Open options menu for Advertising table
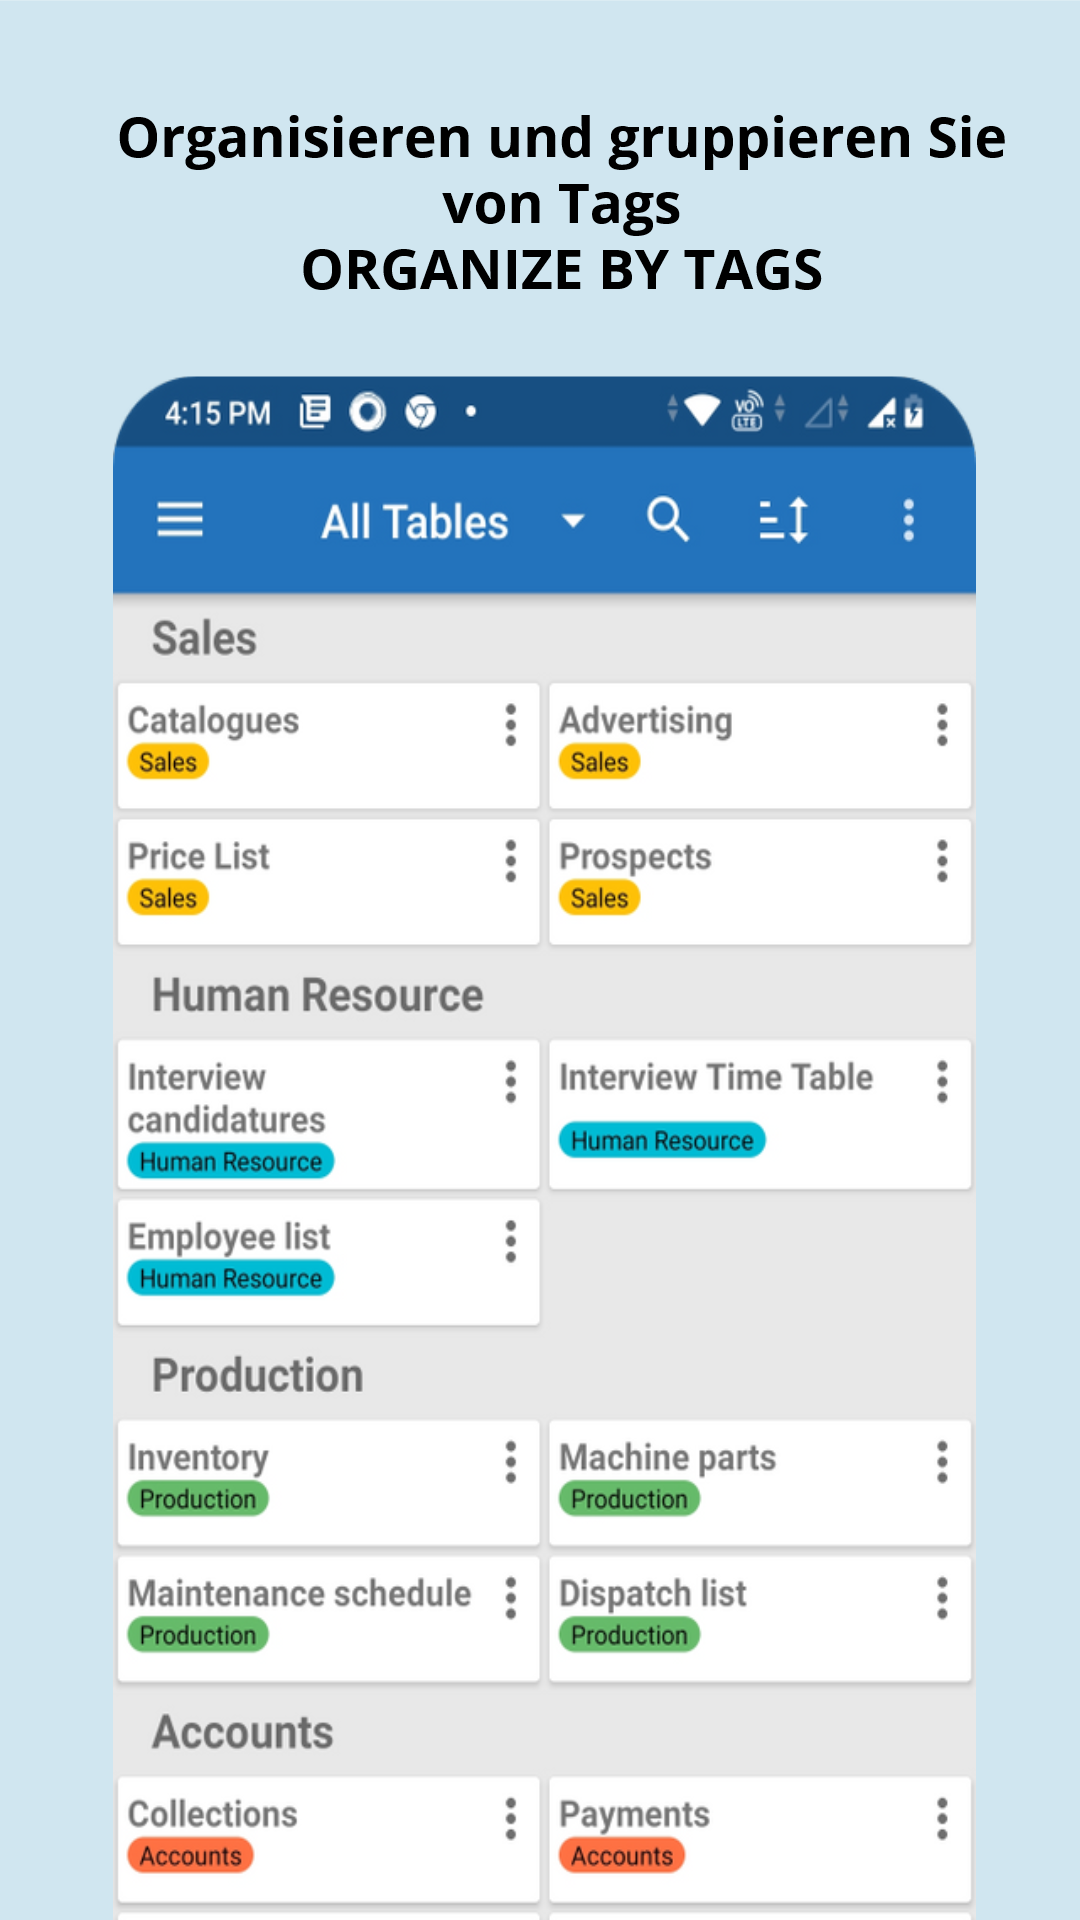The width and height of the screenshot is (1080, 1920). click(x=942, y=725)
